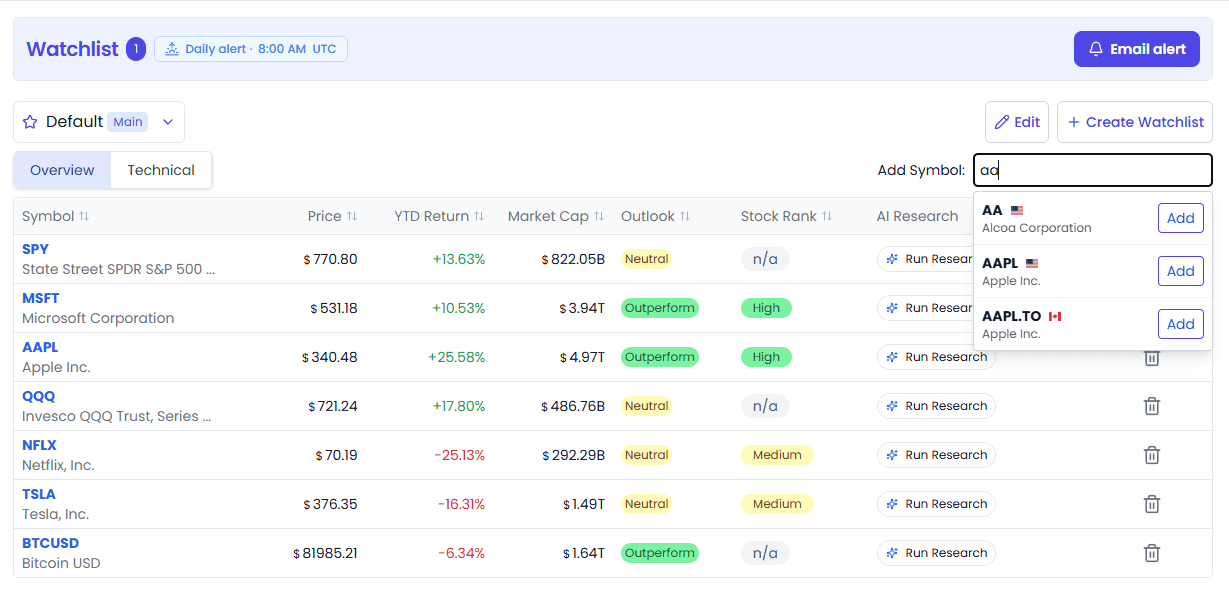Open SPY symbol link

coord(35,249)
